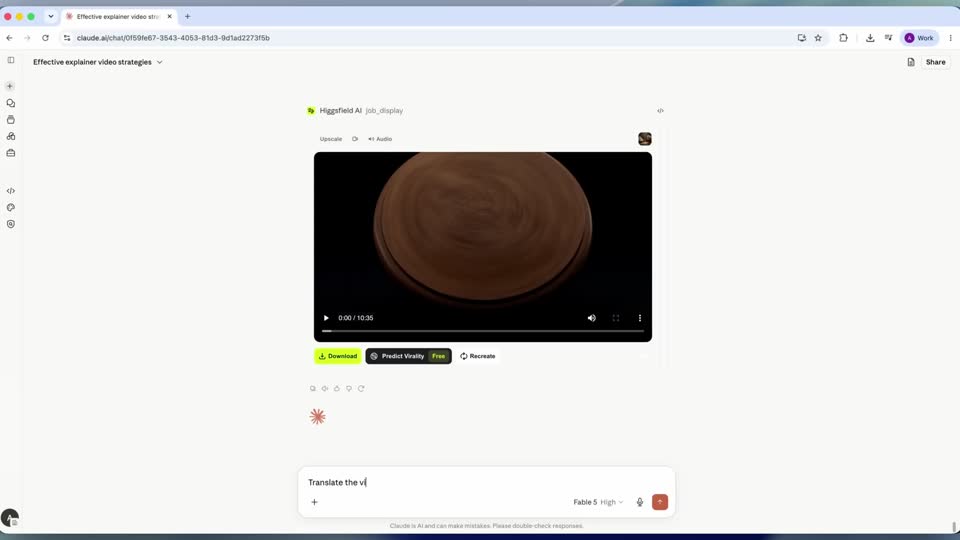Click the briefcase icon in the sidebar
Viewport: 960px width, 540px height.
[x=10, y=153]
